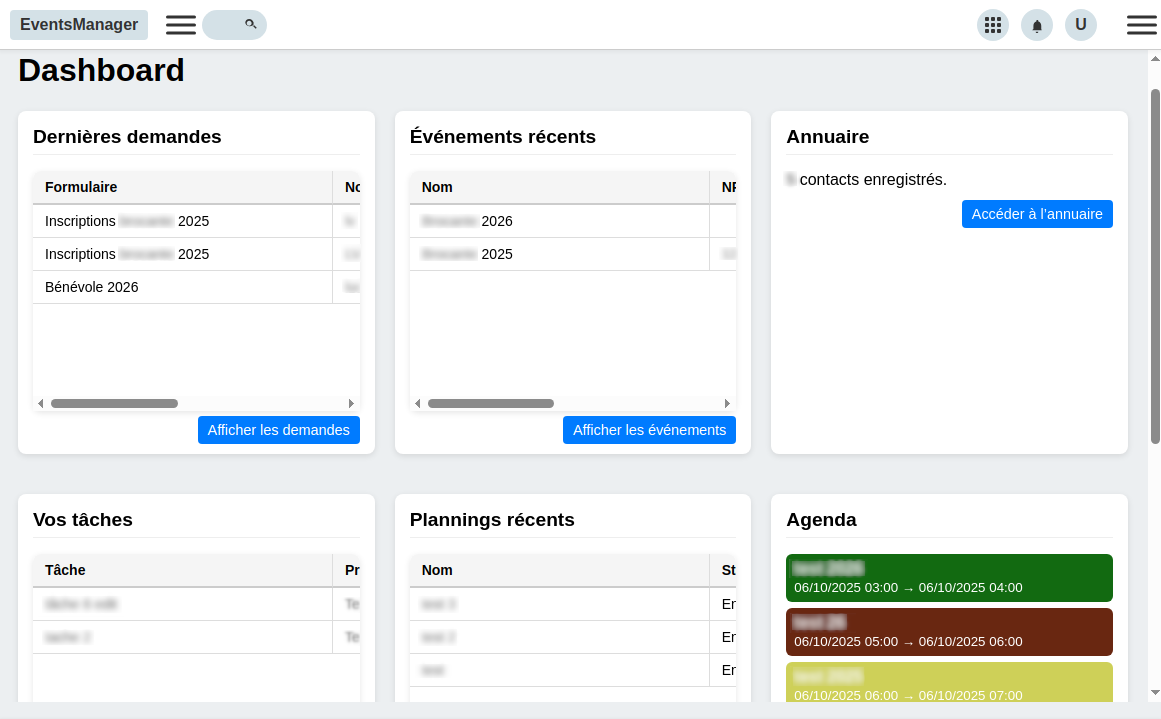Click Afficher les demandes button
The image size is (1161, 719).
[278, 430]
